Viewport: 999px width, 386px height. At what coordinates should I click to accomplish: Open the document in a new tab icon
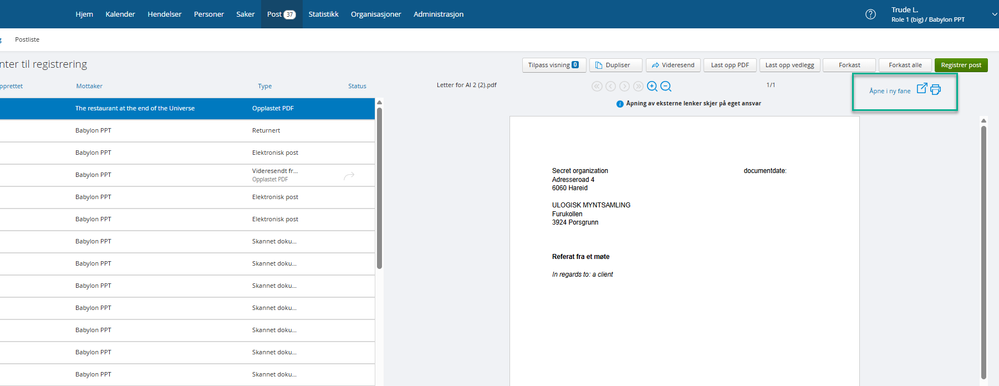pyautogui.click(x=921, y=89)
